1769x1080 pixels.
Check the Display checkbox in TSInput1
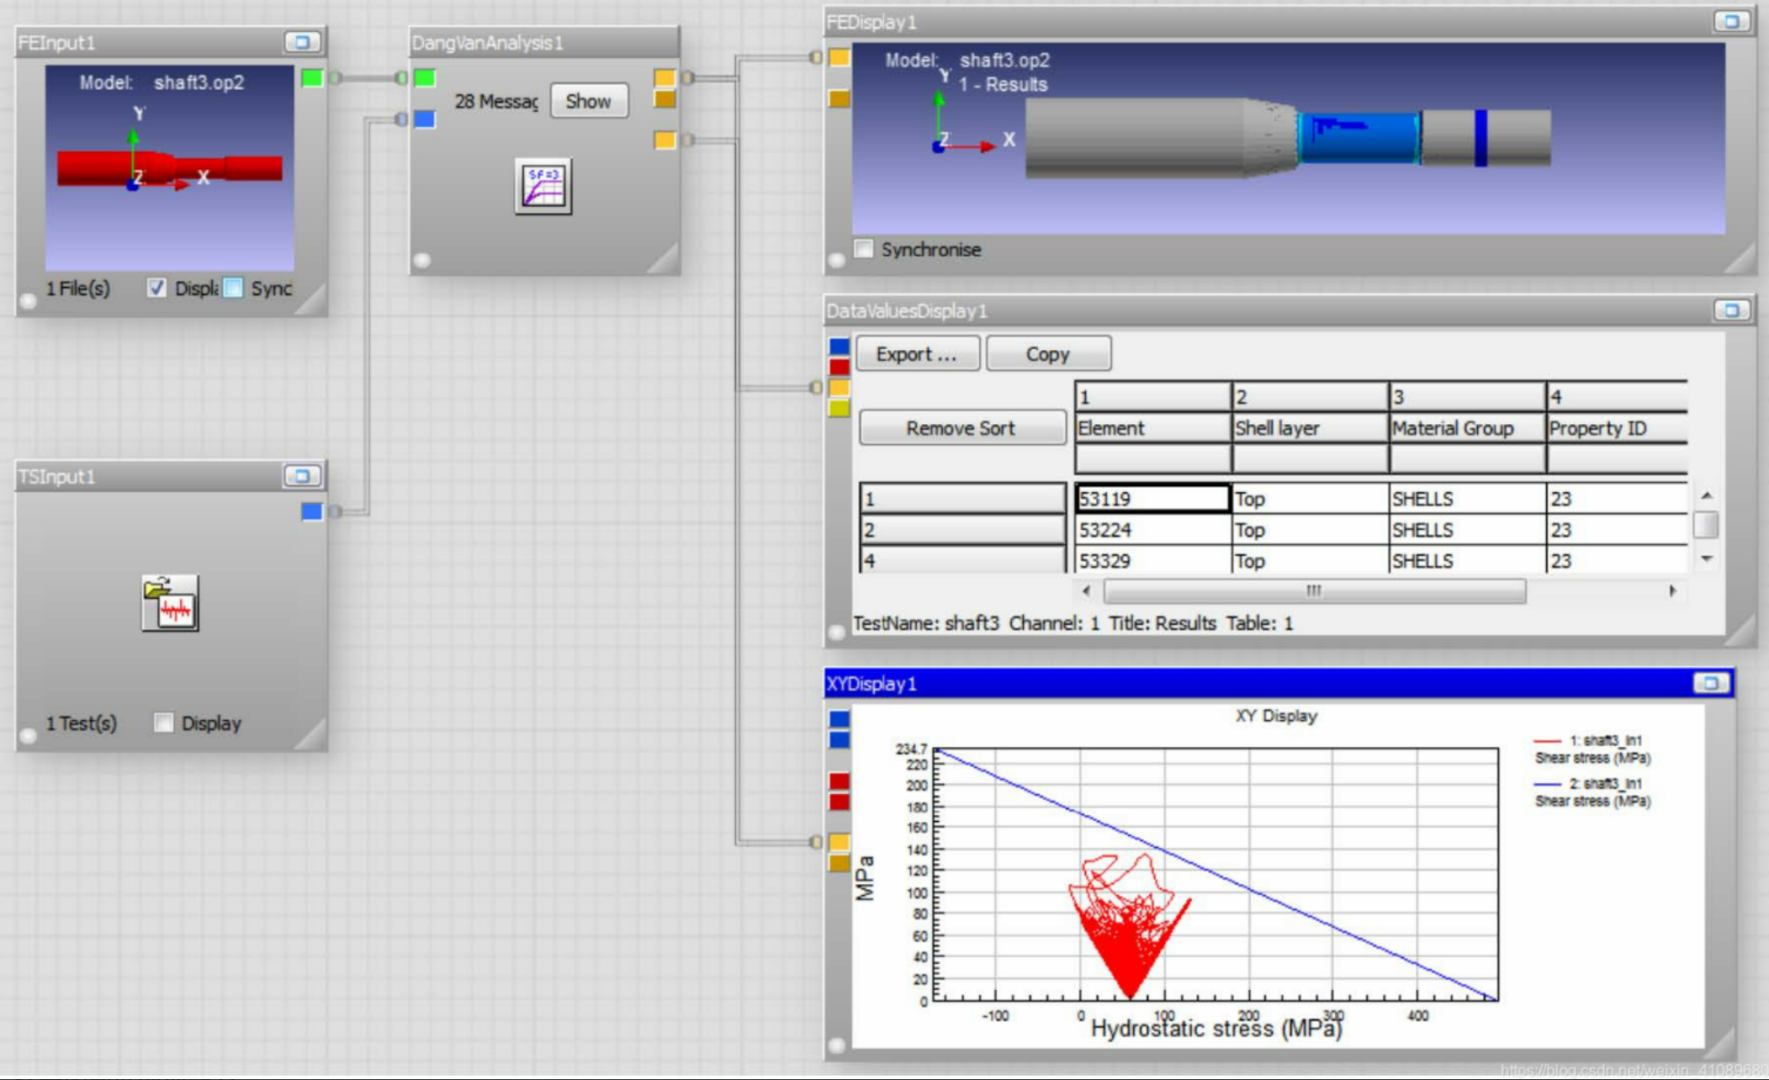tap(164, 722)
